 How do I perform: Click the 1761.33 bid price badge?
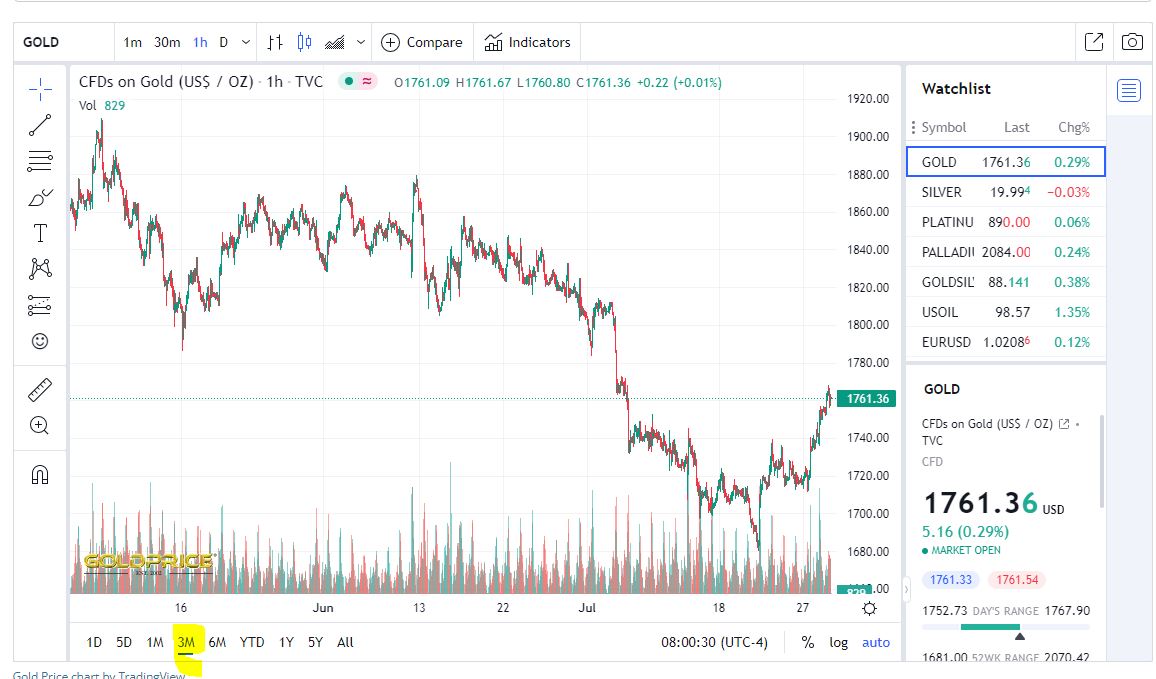point(951,579)
